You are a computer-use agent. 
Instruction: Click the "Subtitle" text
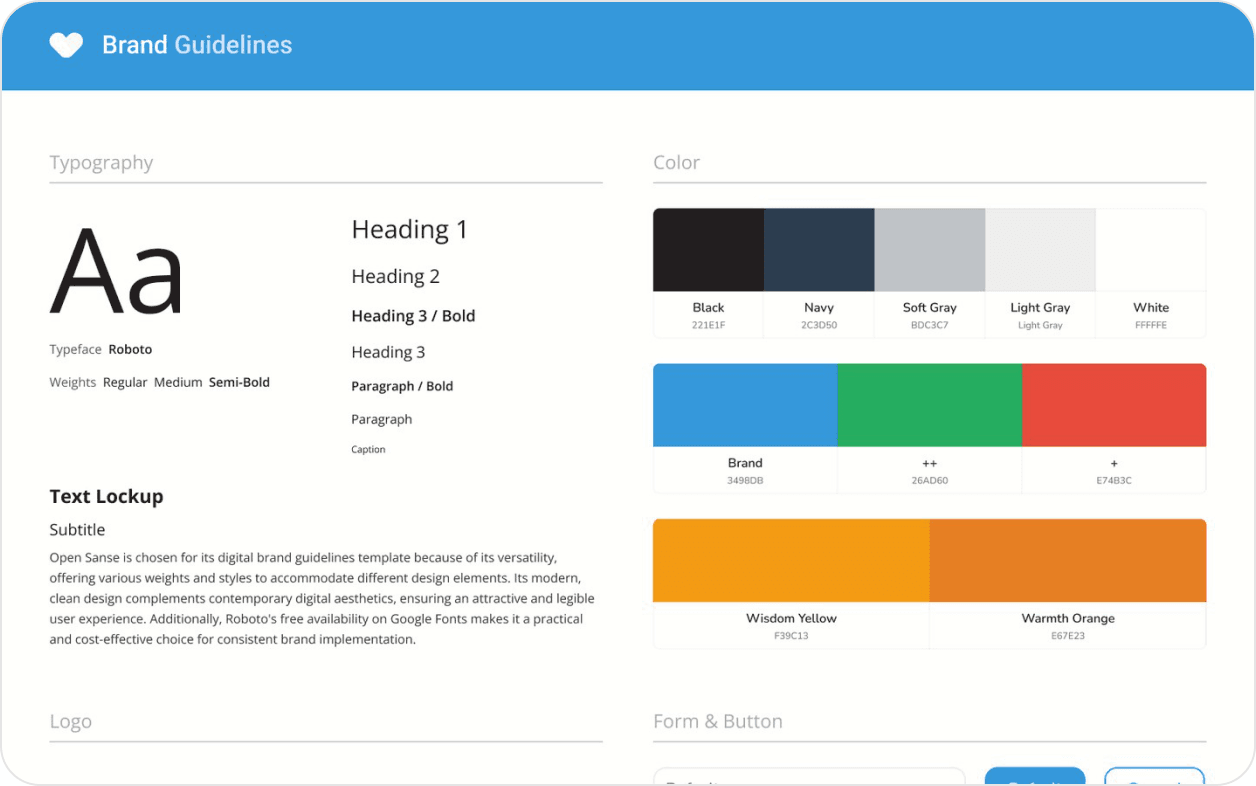(77, 530)
